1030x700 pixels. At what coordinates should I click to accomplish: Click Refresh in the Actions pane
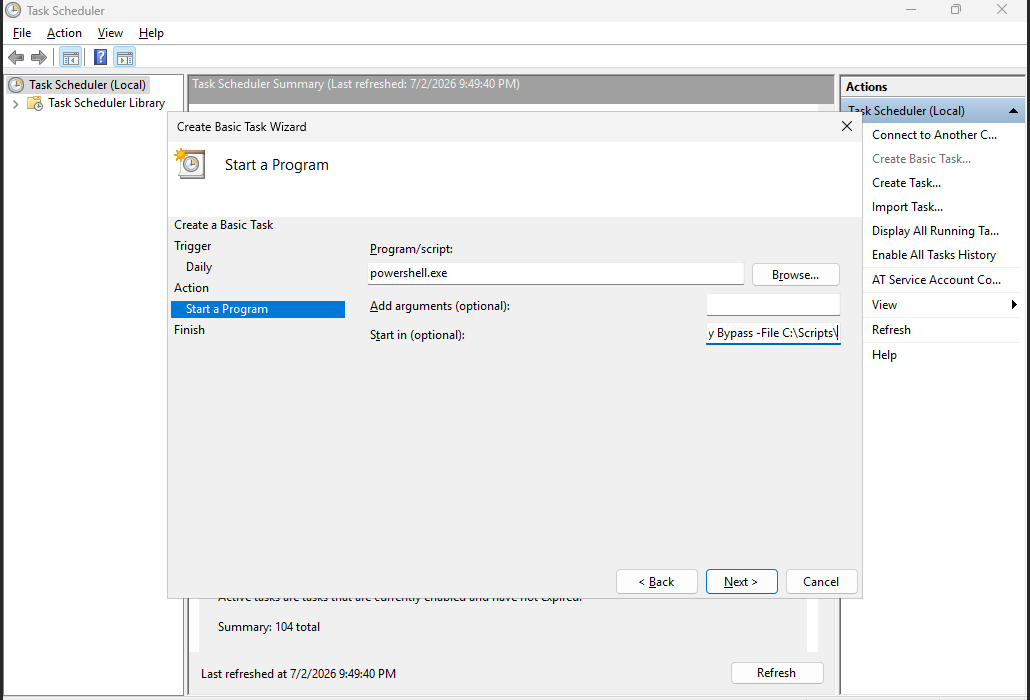(x=891, y=330)
